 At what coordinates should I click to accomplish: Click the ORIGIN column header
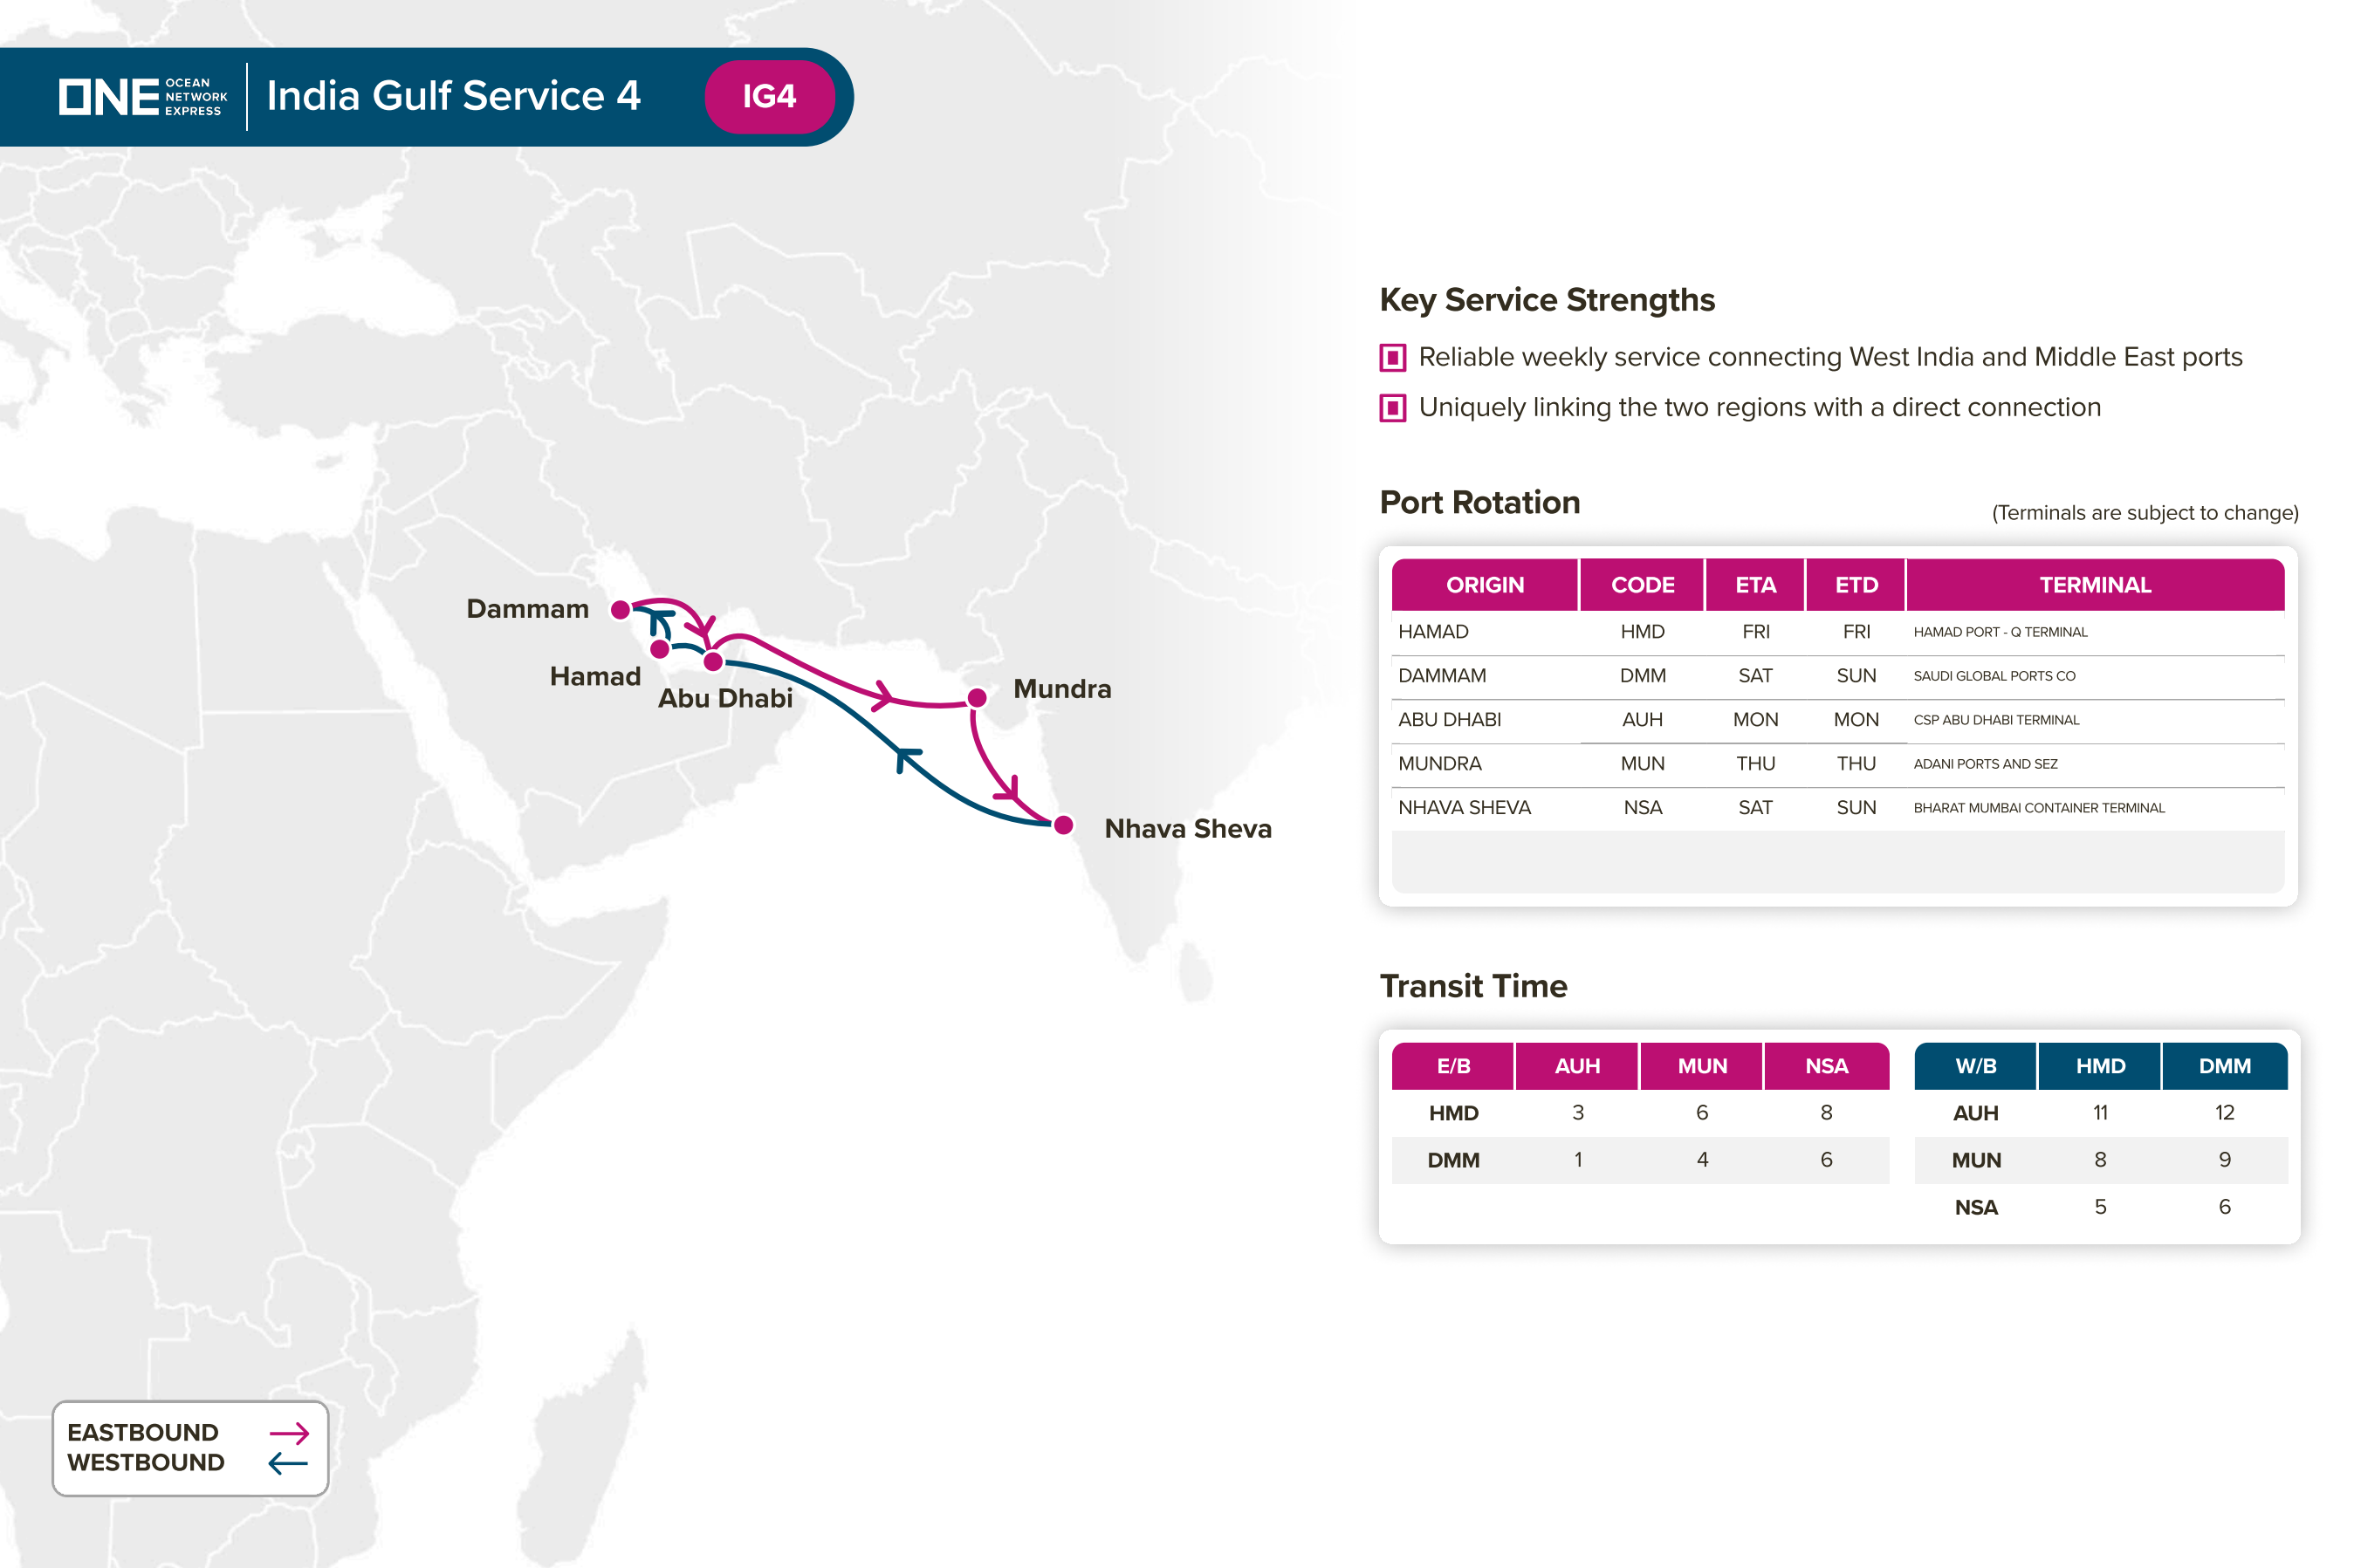[x=1484, y=585]
